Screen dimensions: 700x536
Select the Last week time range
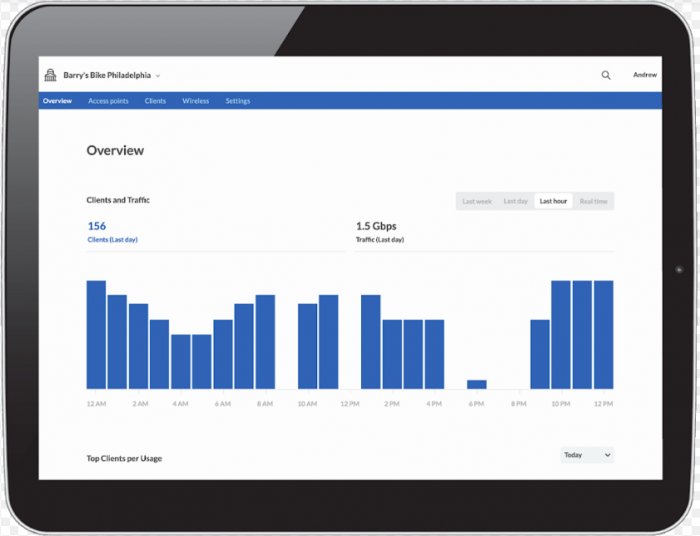(x=476, y=201)
